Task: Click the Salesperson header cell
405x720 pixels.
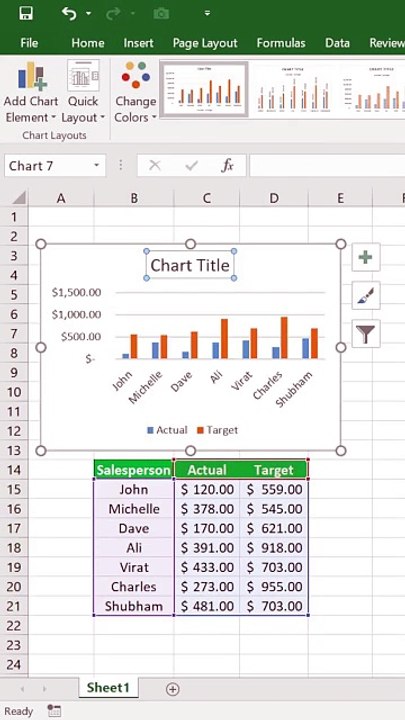Action: click(134, 470)
